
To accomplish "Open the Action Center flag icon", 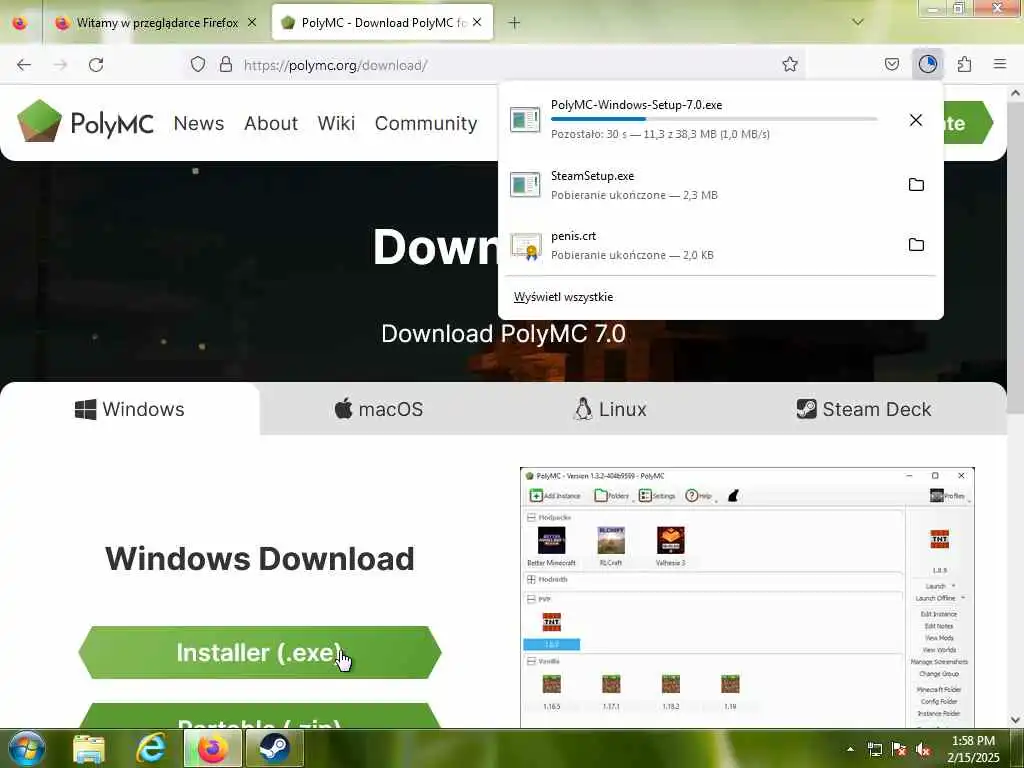I will (x=899, y=749).
